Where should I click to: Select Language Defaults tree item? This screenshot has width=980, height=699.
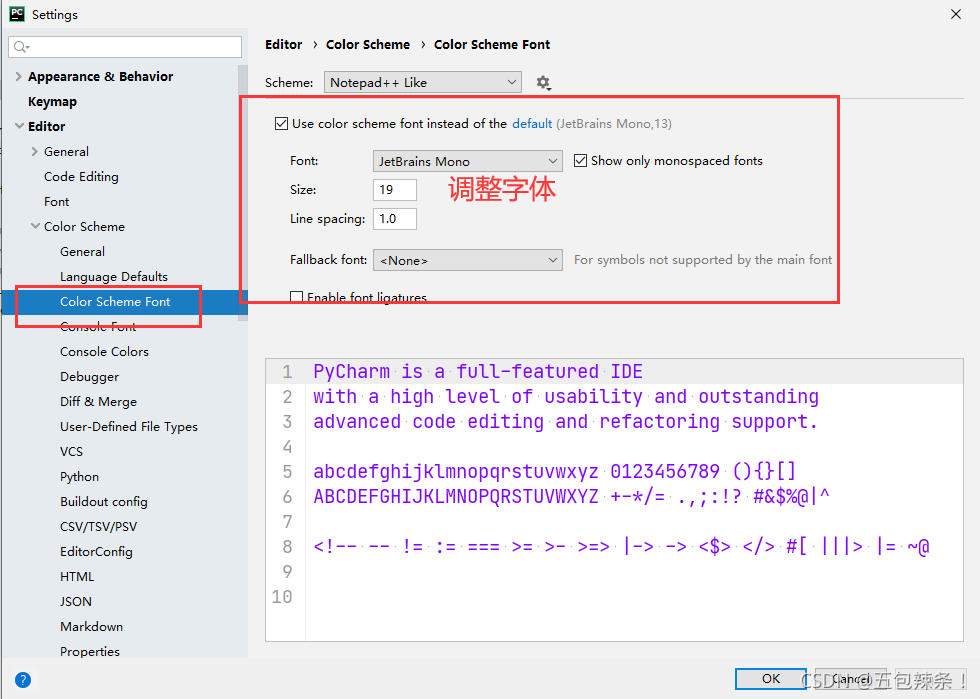(114, 277)
